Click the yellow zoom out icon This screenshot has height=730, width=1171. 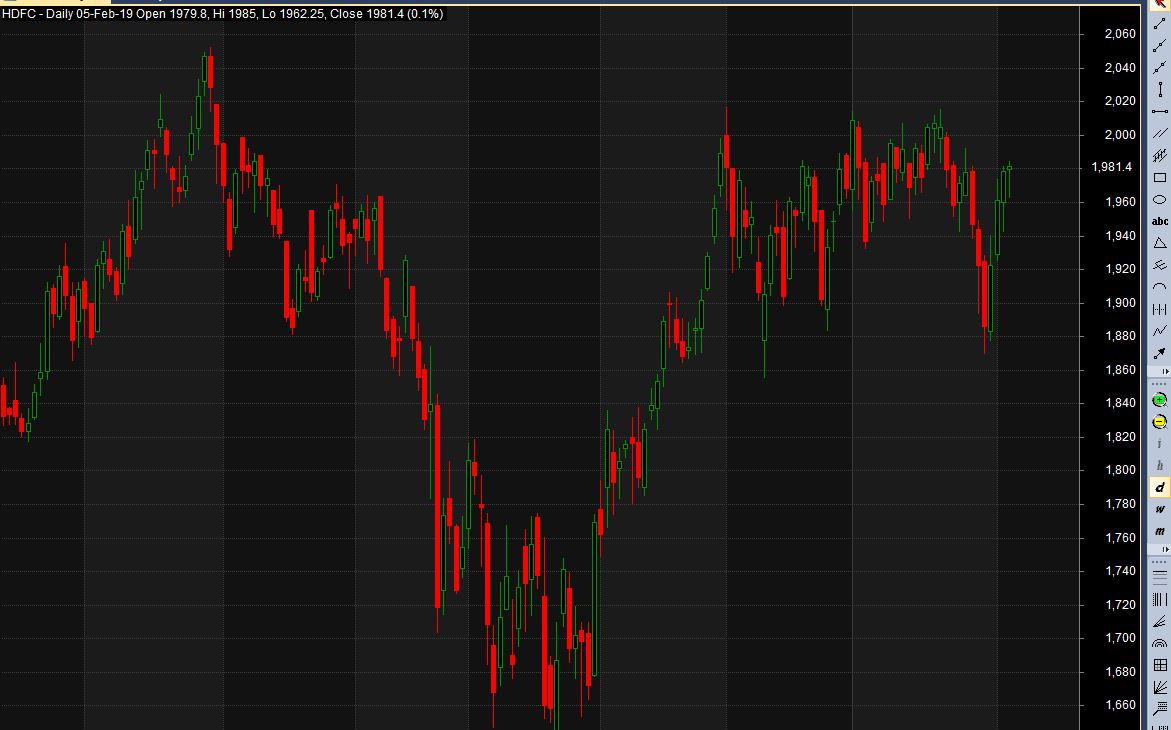pyautogui.click(x=1160, y=422)
